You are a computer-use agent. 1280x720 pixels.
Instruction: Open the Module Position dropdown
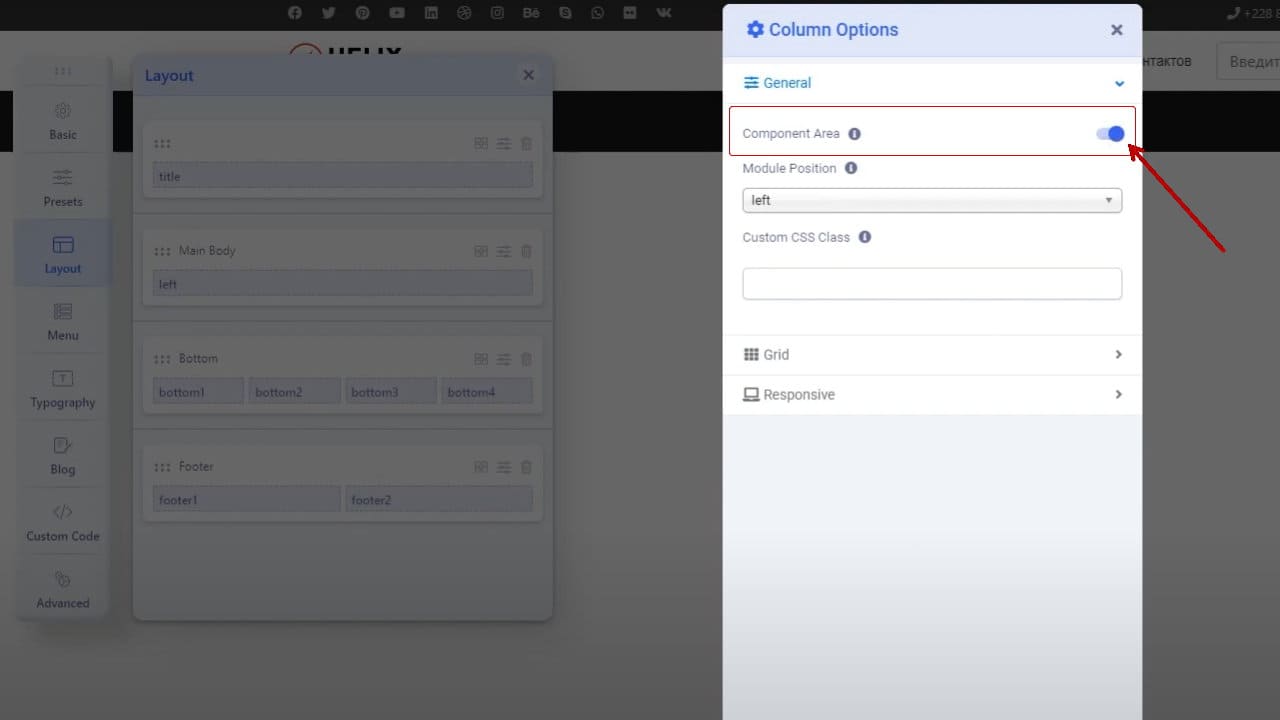(x=932, y=200)
